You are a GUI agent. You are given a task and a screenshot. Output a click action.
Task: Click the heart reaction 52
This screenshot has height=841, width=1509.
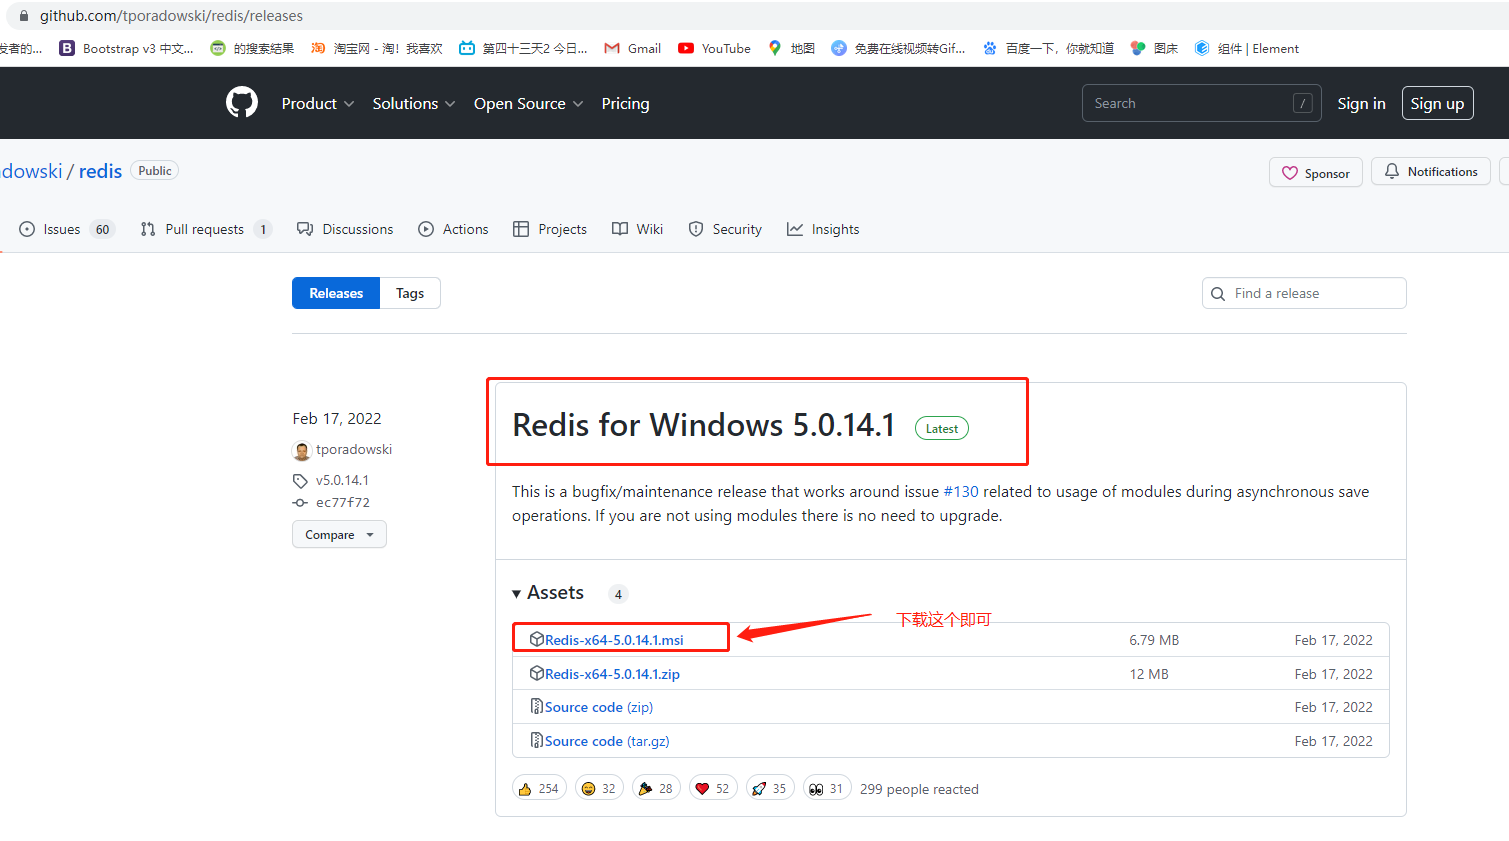pos(713,788)
